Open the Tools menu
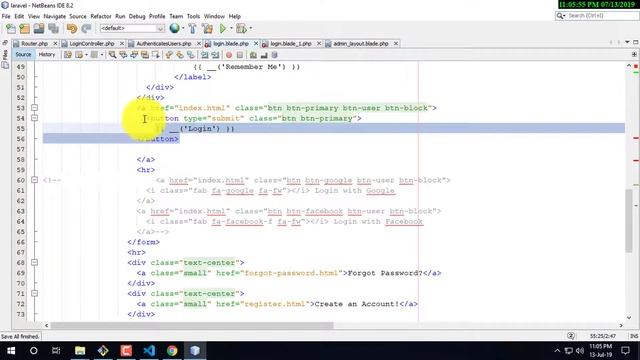Screen dimensions: 640x360 pos(193,16)
